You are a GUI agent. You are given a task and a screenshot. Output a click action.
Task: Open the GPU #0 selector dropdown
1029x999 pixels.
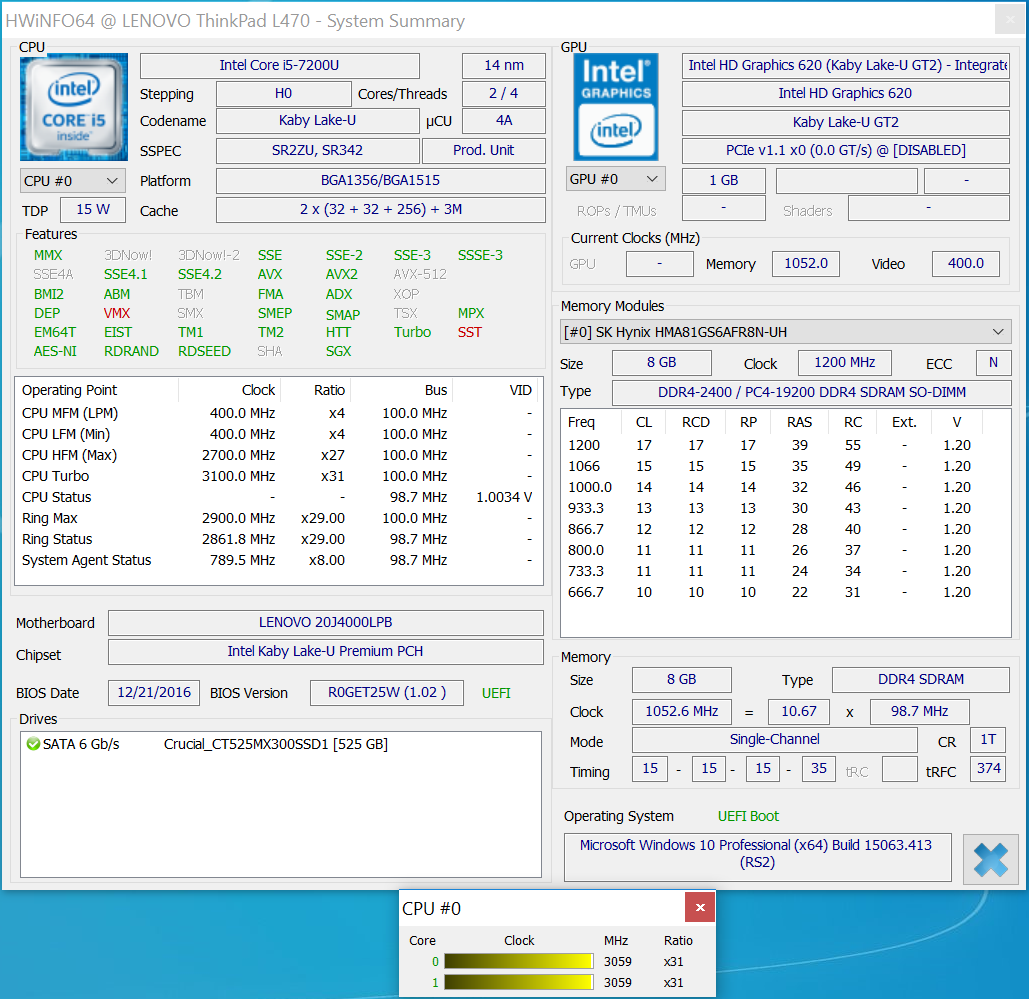pos(615,179)
